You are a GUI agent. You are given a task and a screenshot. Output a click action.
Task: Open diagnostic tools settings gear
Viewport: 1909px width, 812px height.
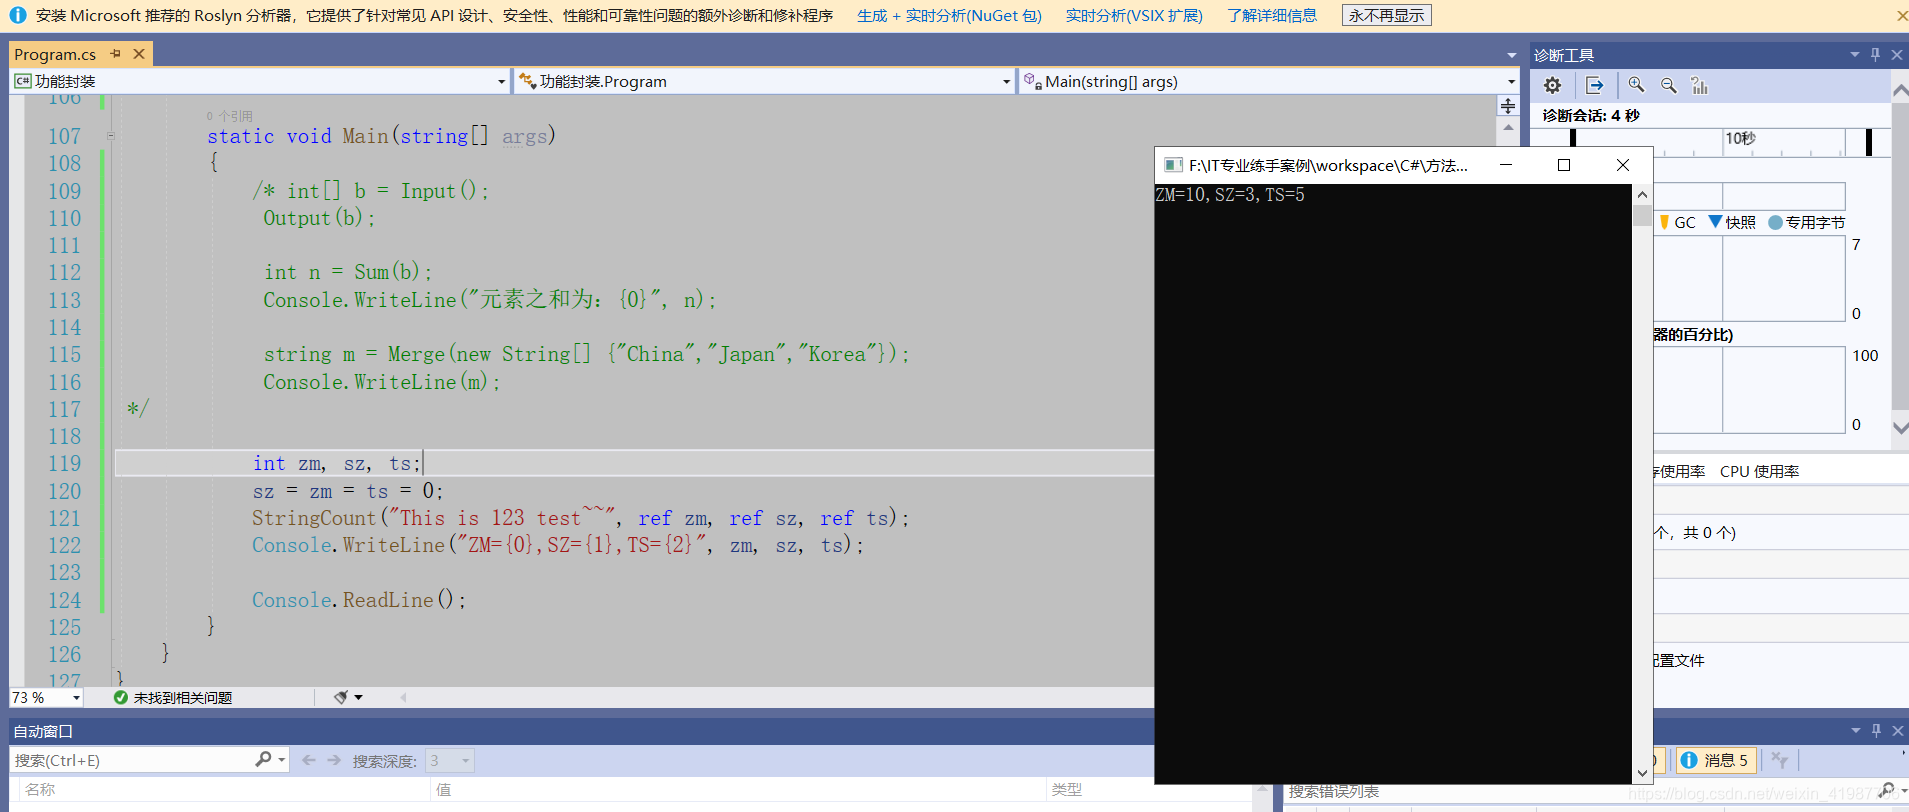1552,86
